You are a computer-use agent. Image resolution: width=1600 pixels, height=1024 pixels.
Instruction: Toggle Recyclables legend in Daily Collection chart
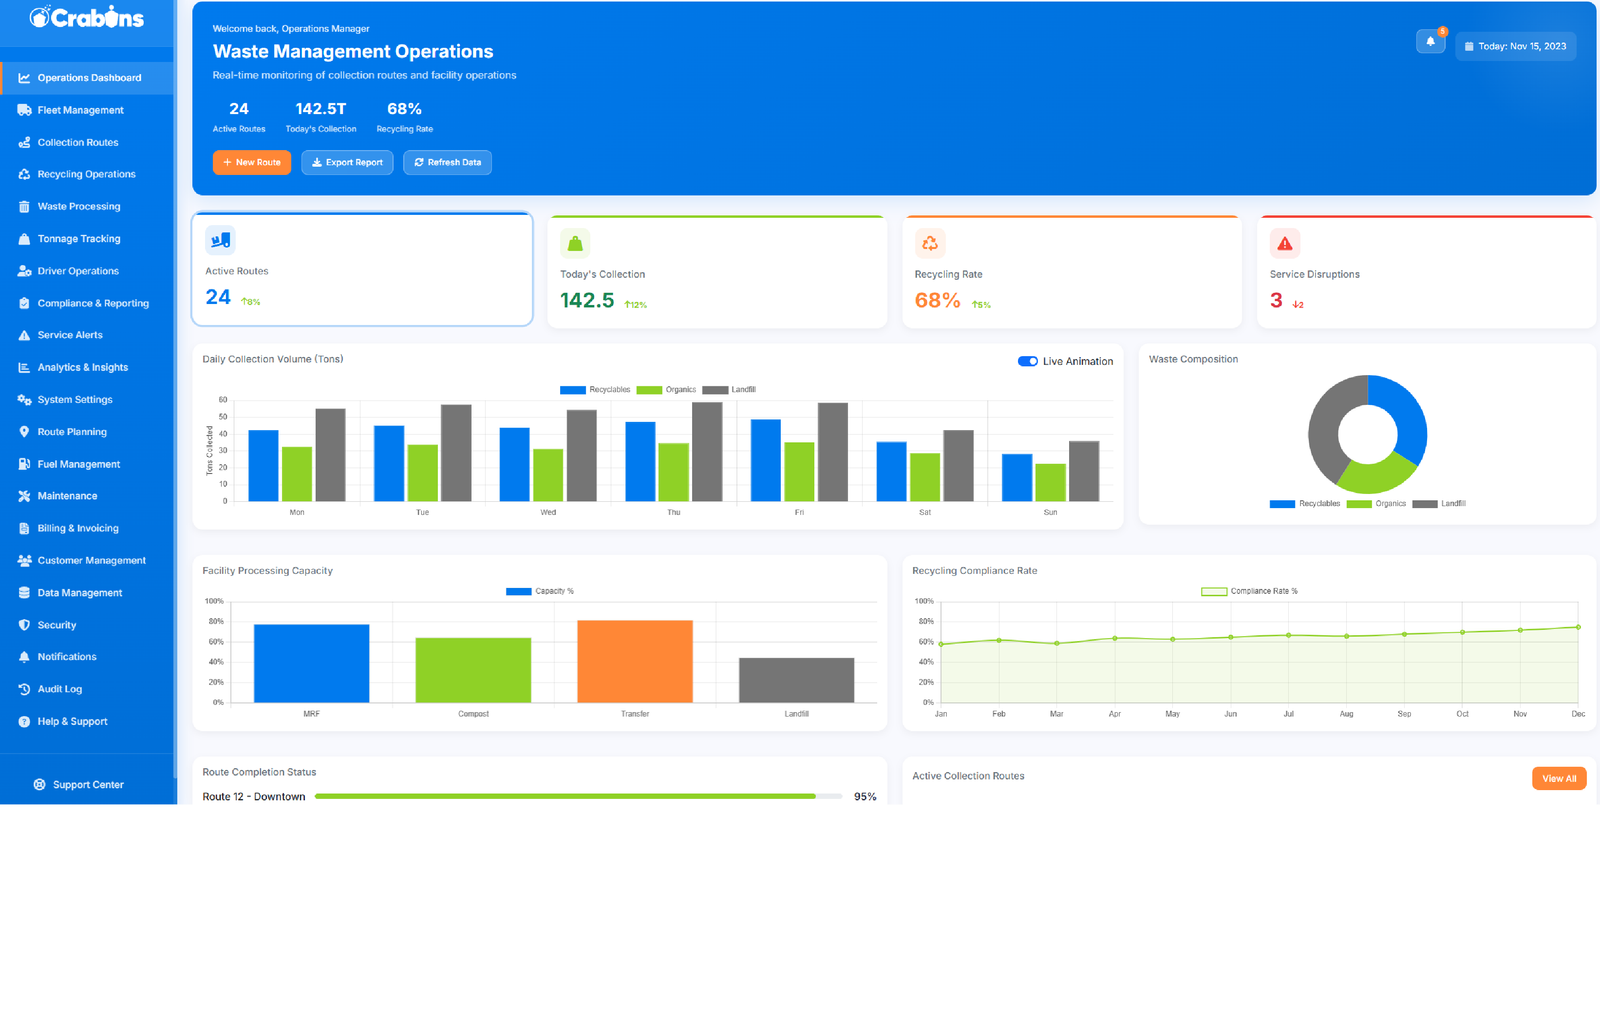click(595, 390)
